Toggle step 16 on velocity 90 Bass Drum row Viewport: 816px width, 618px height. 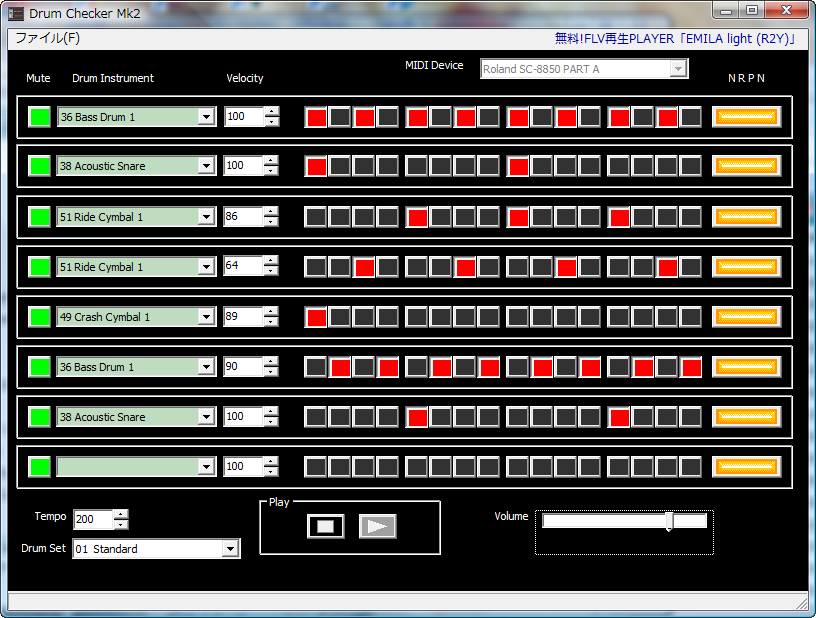691,367
